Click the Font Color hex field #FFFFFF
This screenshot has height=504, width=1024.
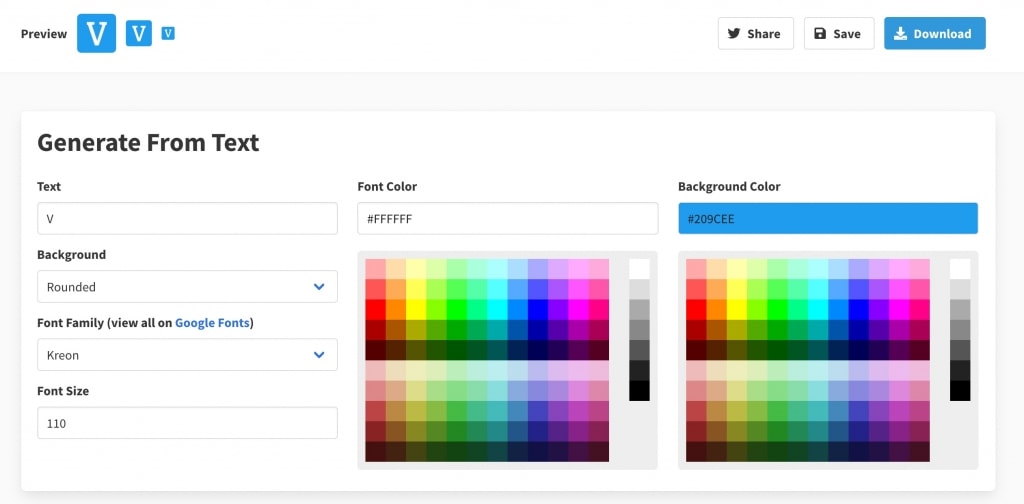pos(507,218)
